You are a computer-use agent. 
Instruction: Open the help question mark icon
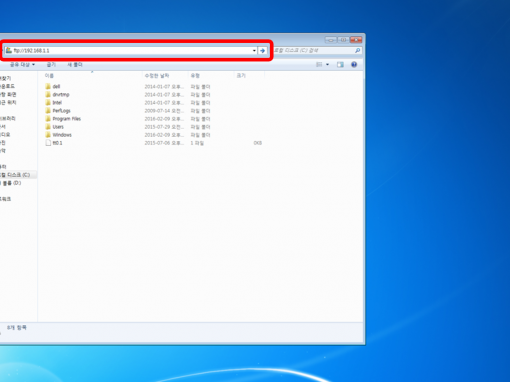click(354, 64)
